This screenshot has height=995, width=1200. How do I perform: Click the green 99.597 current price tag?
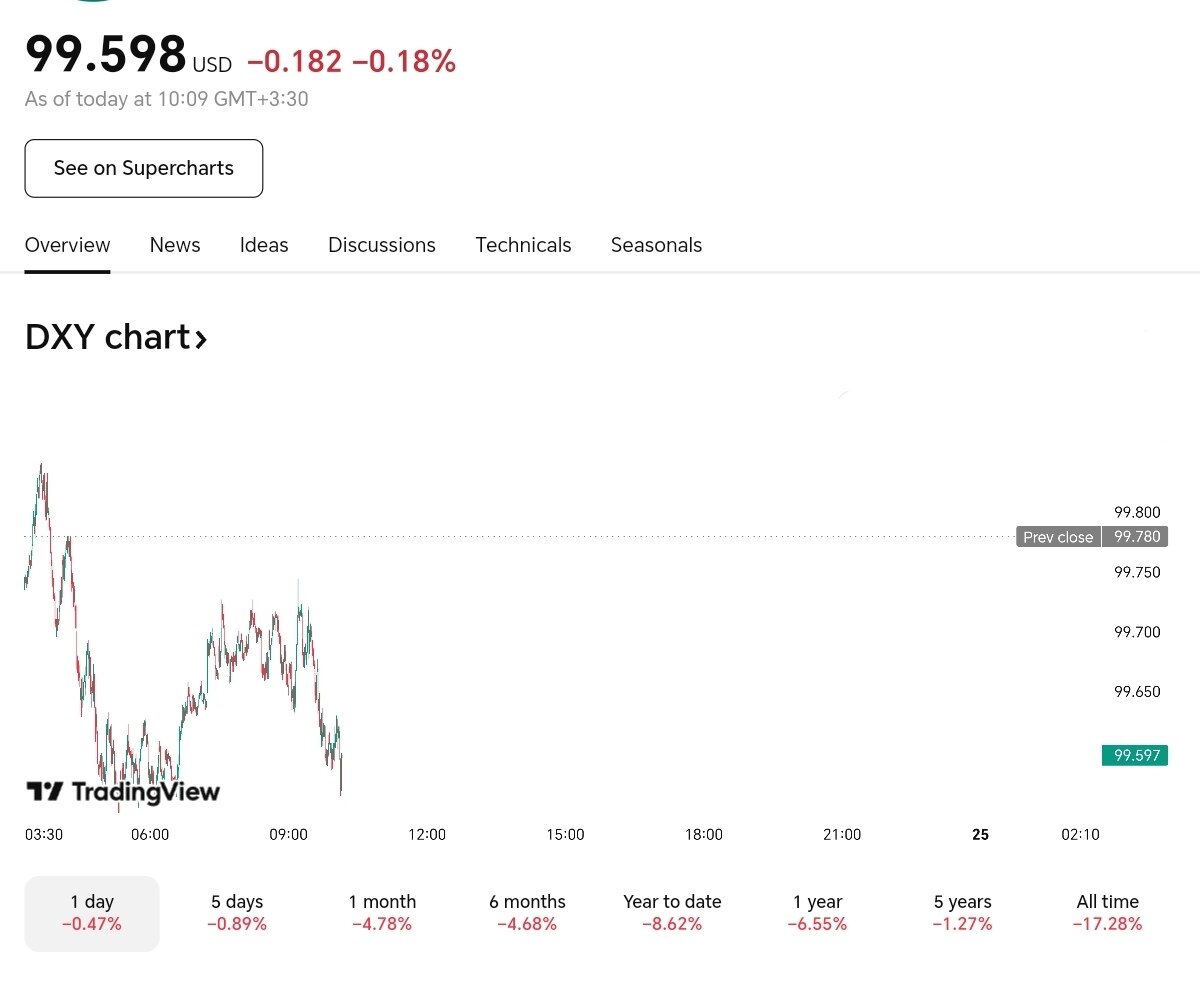point(1136,755)
